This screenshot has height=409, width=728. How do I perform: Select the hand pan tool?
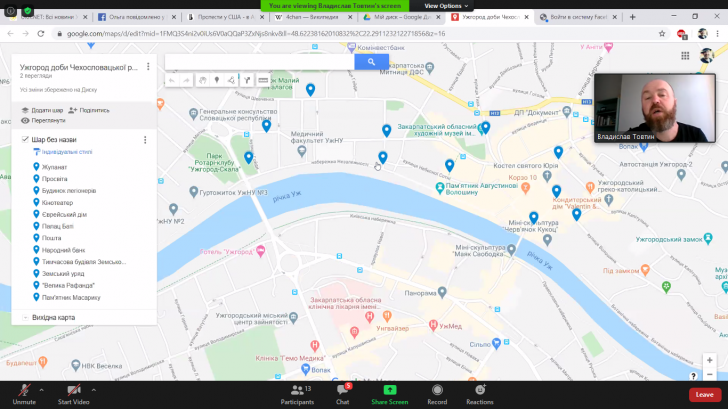click(x=202, y=80)
